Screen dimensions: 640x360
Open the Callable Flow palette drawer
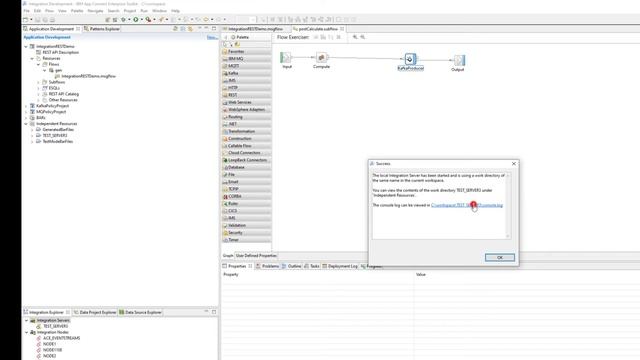(x=247, y=146)
